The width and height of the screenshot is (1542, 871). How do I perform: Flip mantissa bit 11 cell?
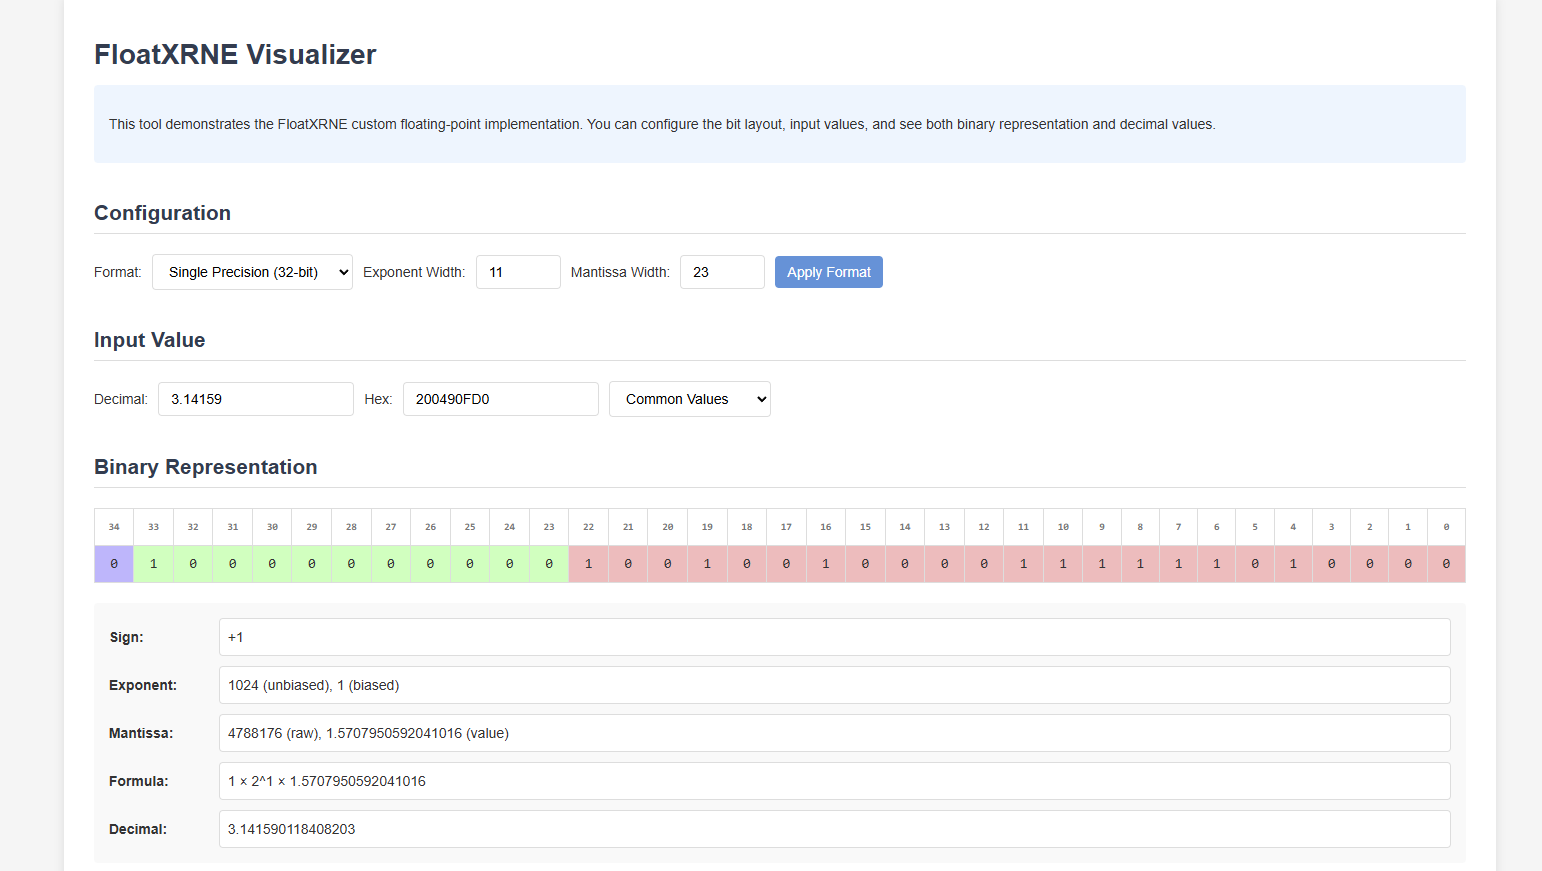1023,564
